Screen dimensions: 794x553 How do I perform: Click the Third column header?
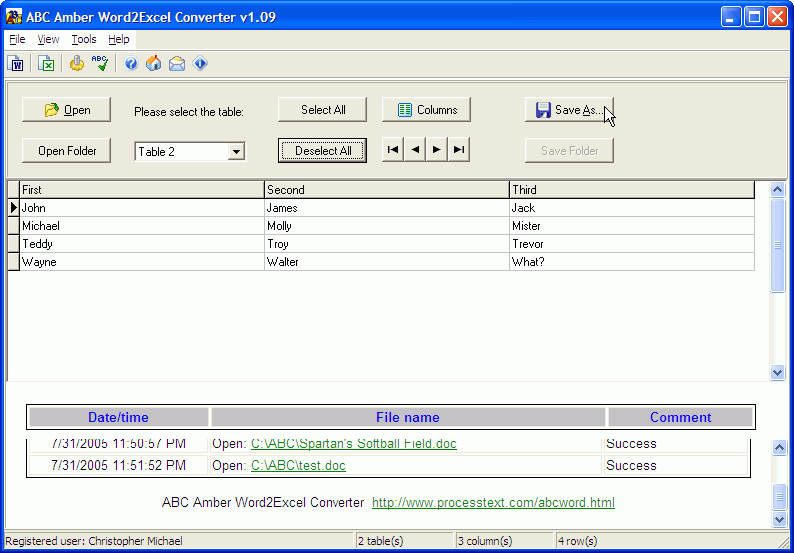click(632, 190)
